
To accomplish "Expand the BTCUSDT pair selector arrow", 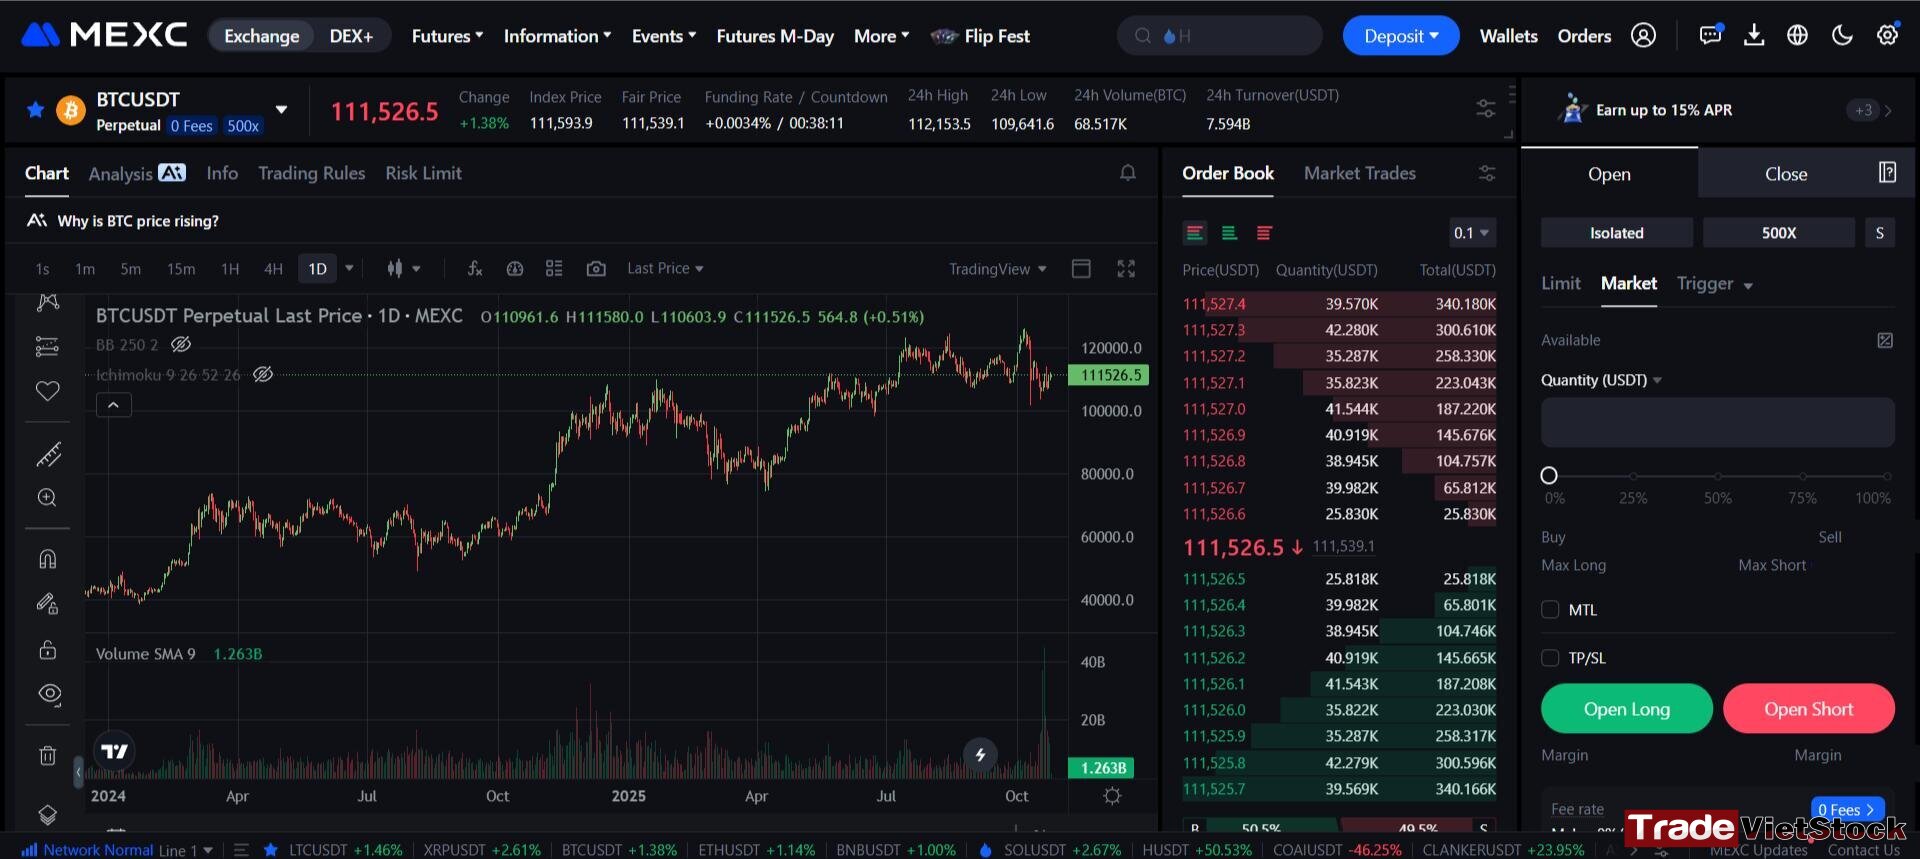I will (281, 109).
